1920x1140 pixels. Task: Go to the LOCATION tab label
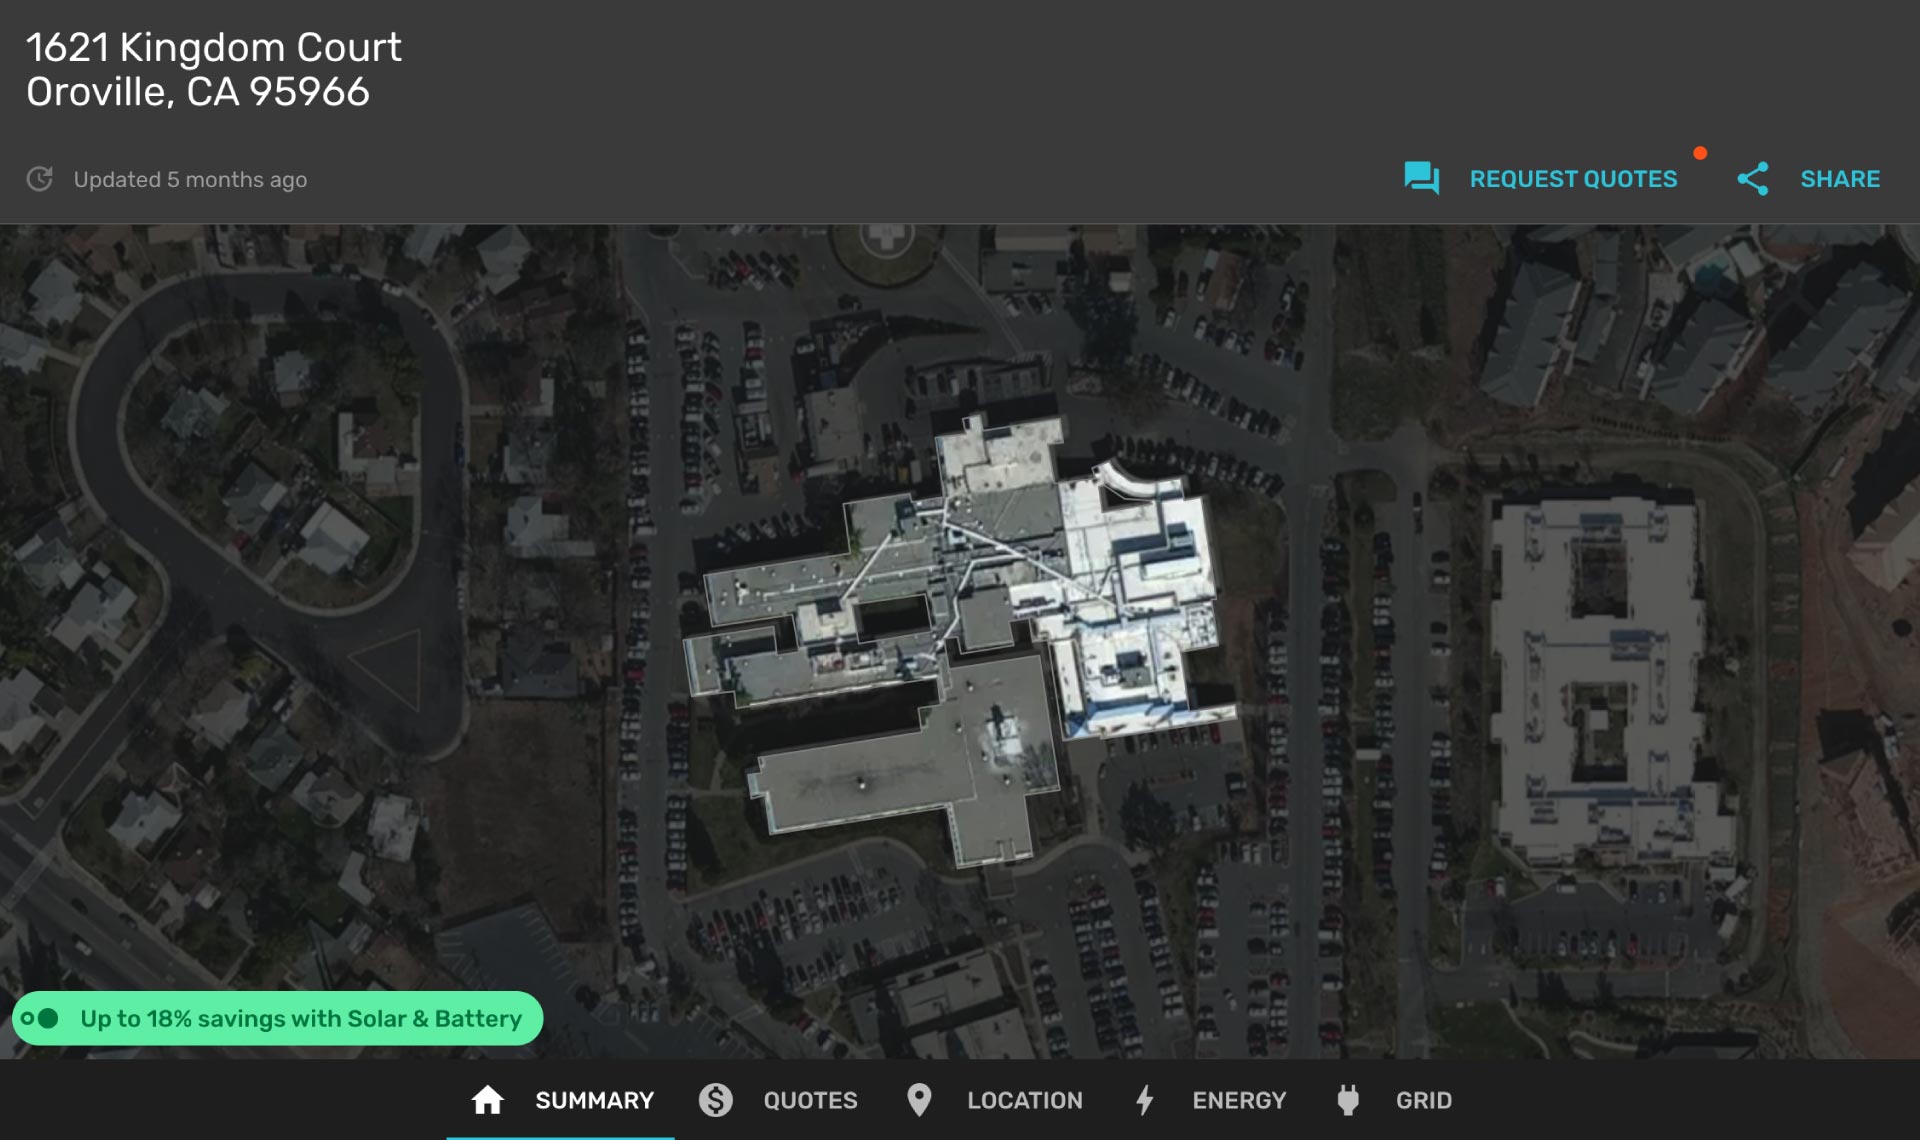(x=1024, y=1100)
